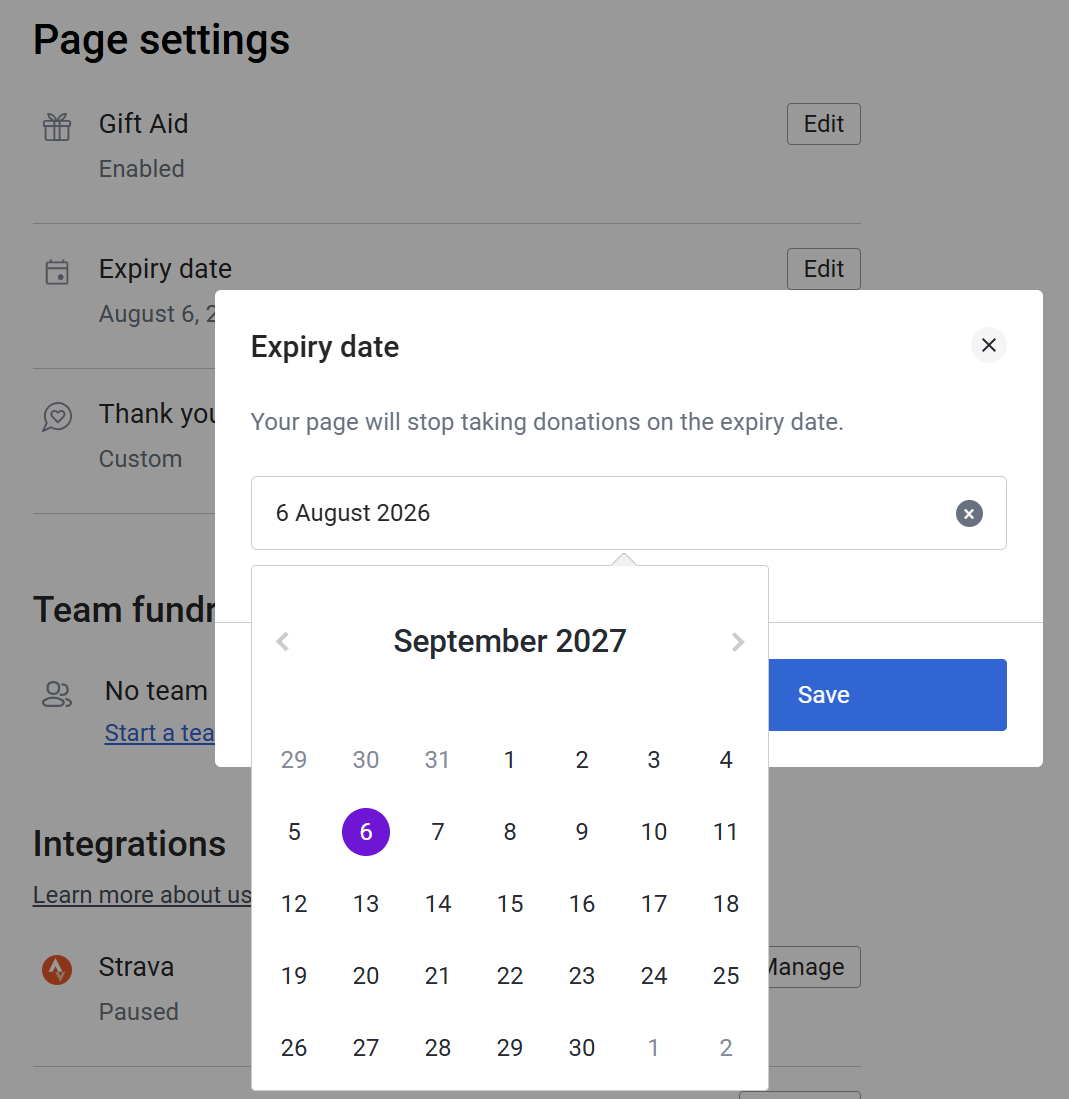Select greyed-out 31 from previous month
1069x1099 pixels.
click(437, 760)
